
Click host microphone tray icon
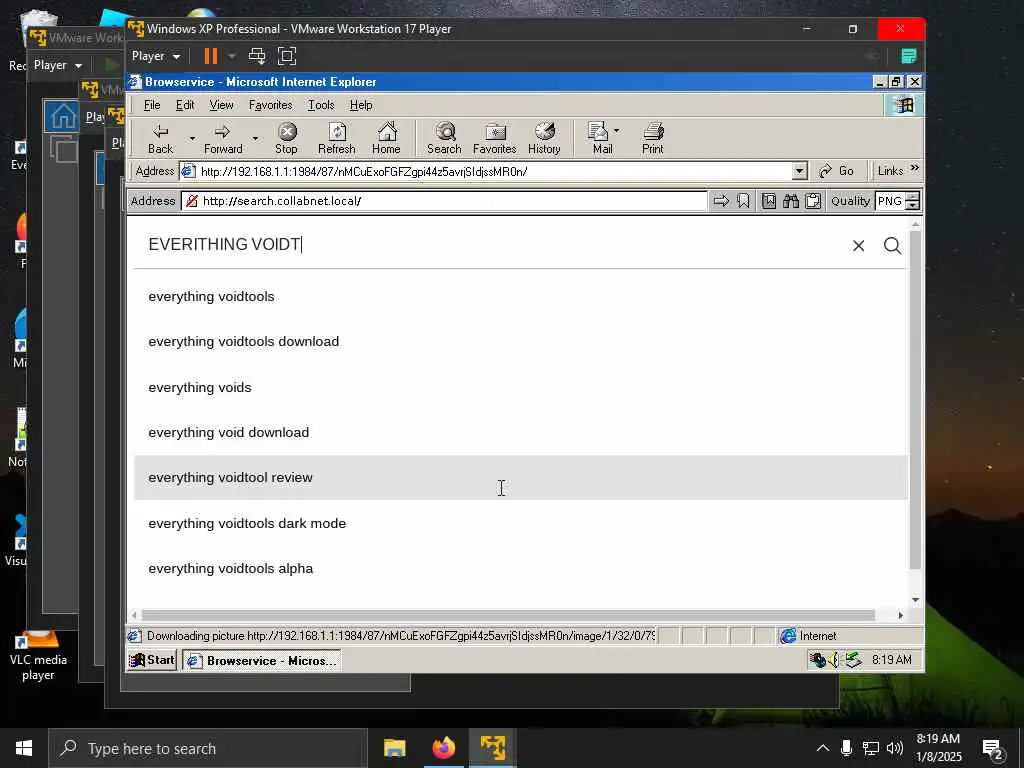coord(846,748)
